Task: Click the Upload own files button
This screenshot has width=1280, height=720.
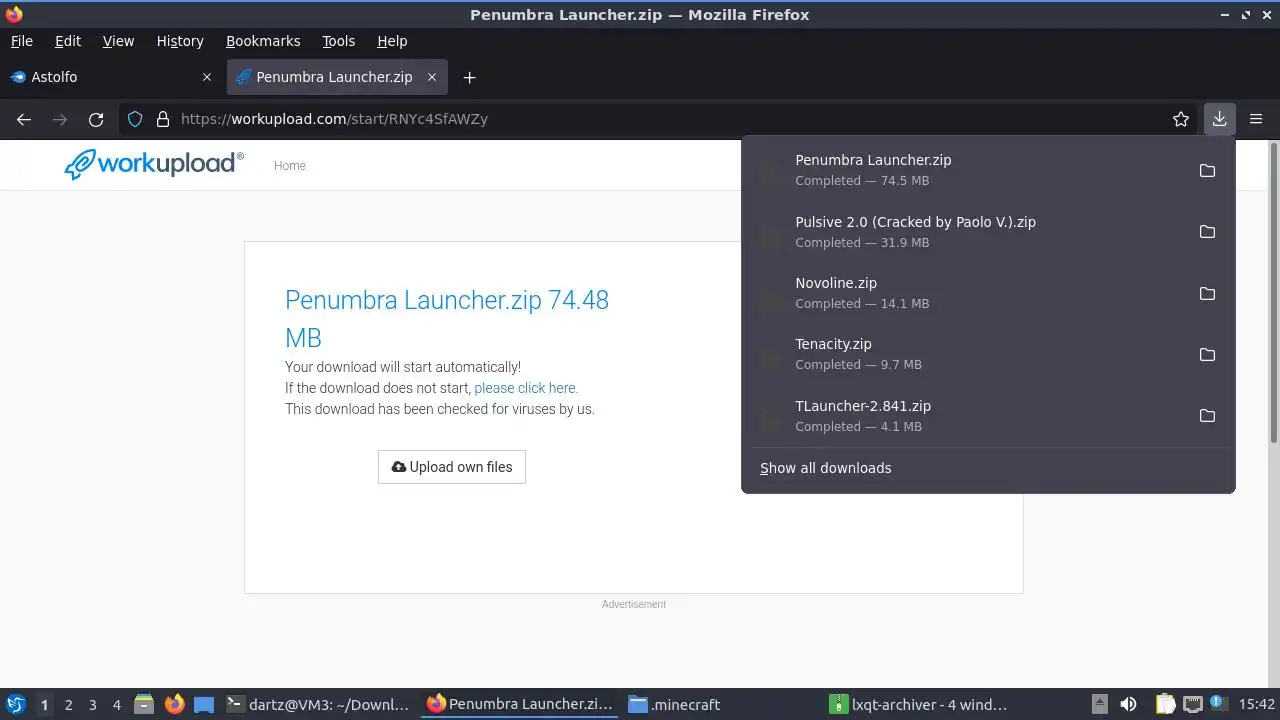Action: [452, 467]
